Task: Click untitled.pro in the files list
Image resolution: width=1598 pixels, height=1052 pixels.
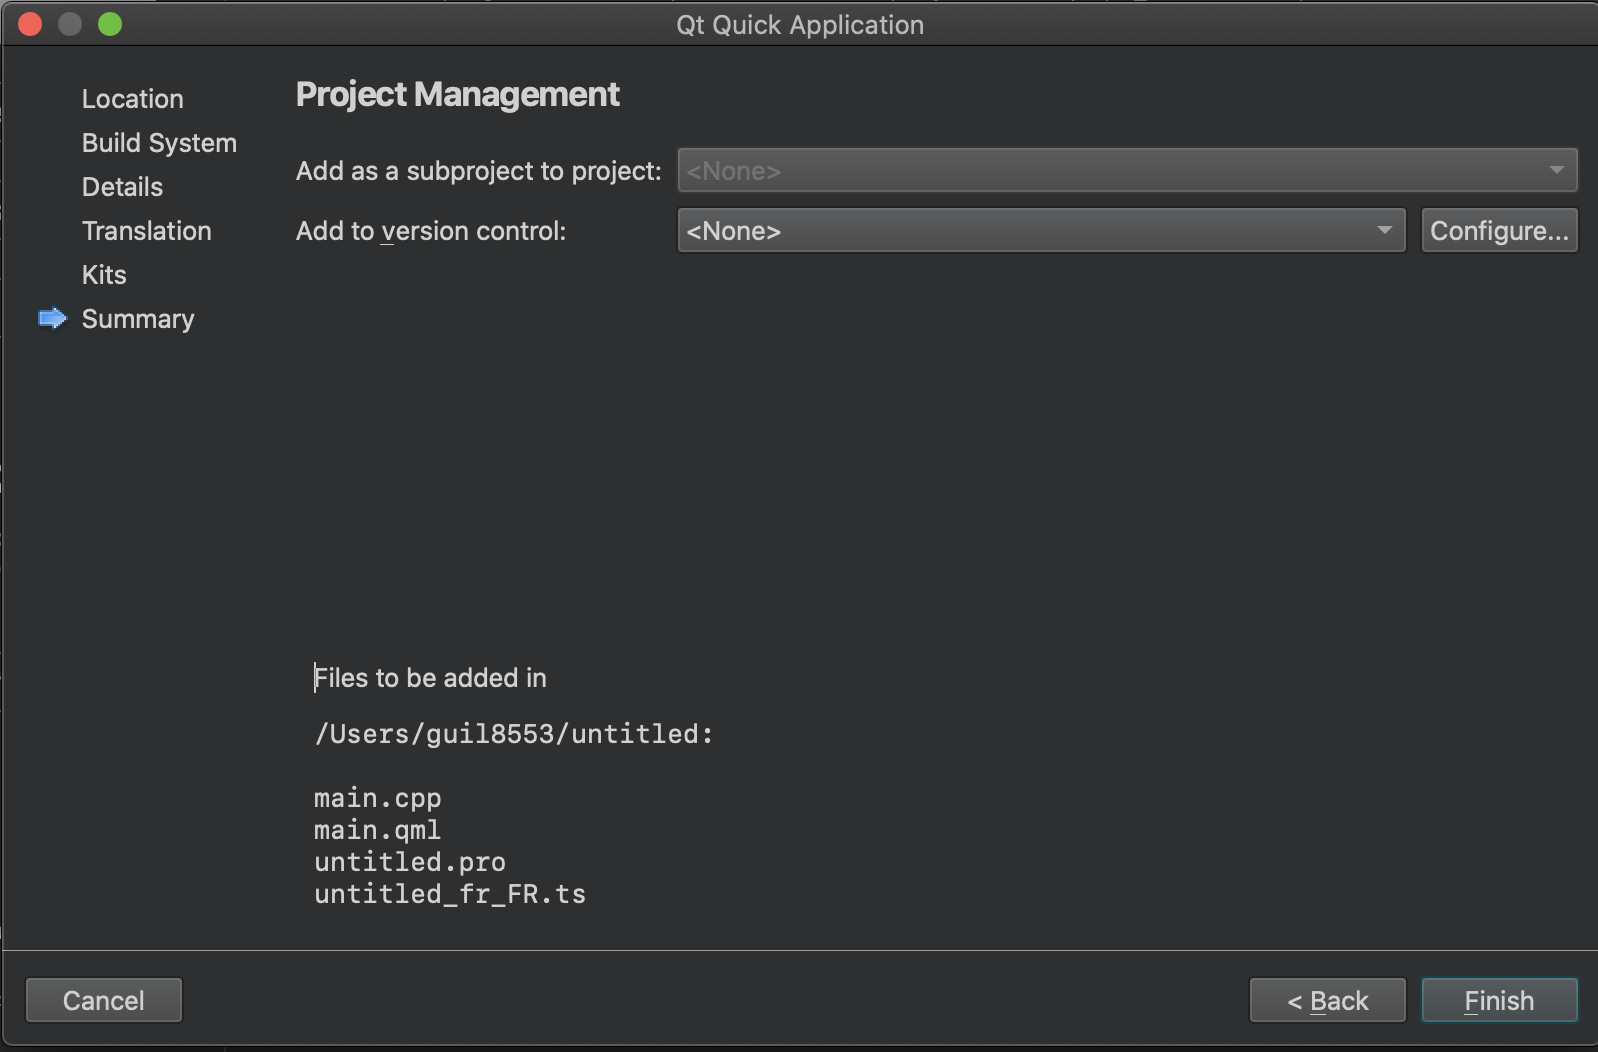Action: 410,862
